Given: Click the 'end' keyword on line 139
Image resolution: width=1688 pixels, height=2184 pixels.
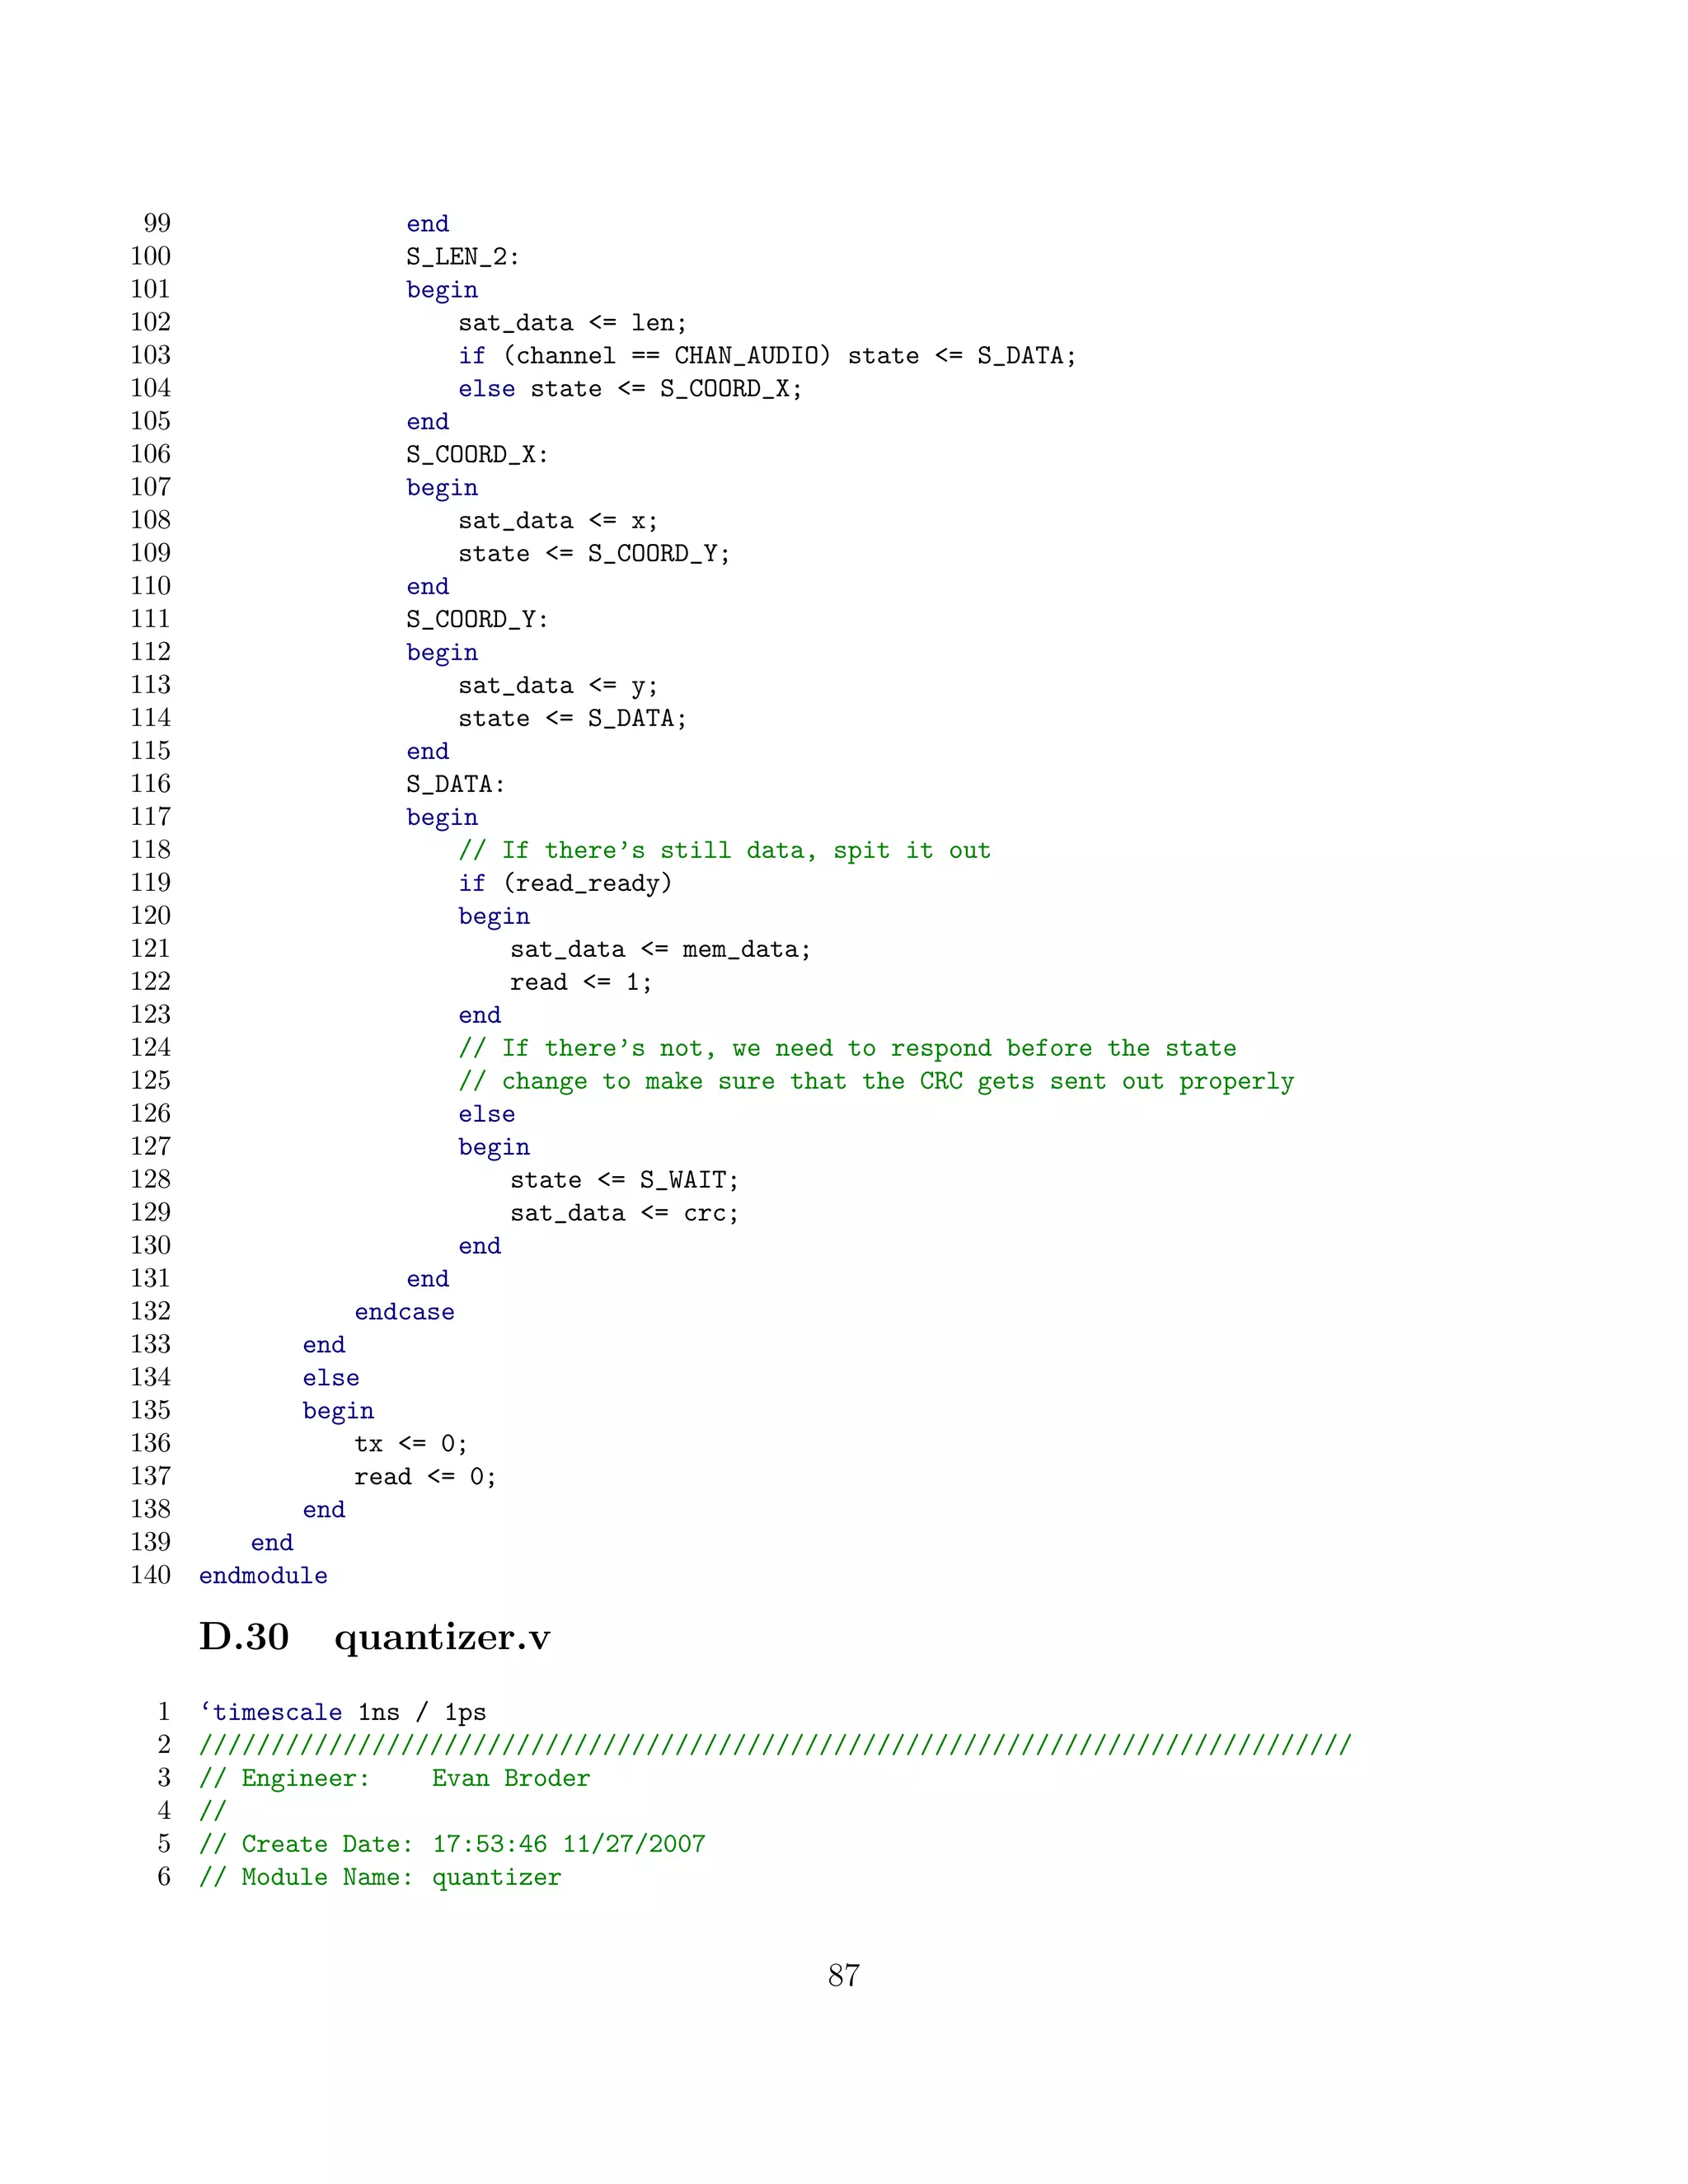Looking at the screenshot, I should click(x=272, y=1543).
